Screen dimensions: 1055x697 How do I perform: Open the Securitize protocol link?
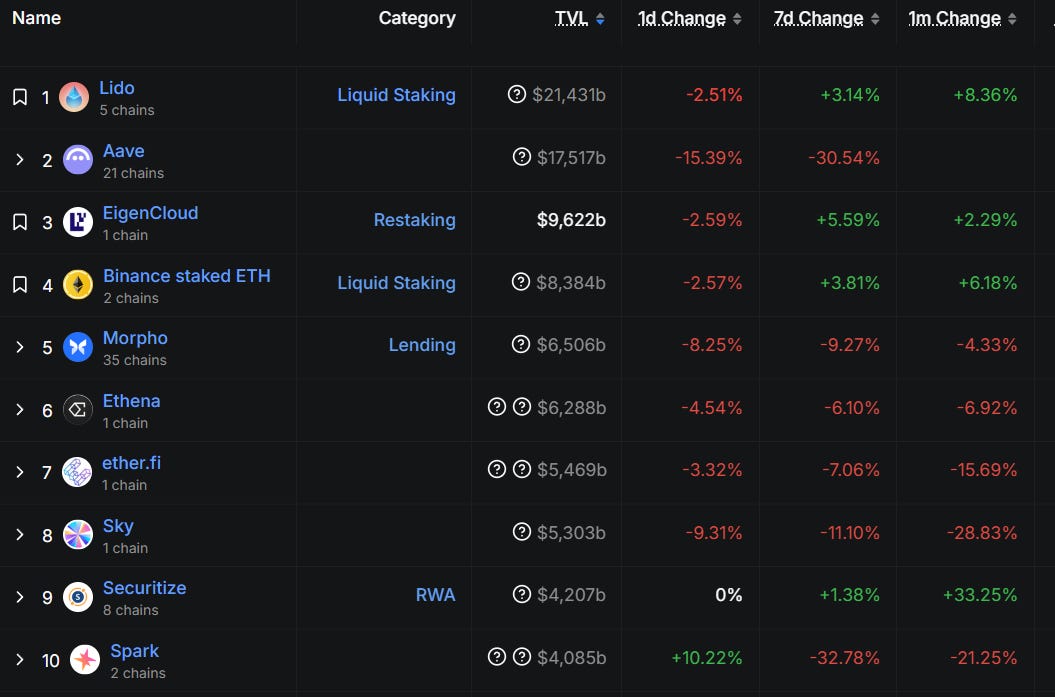(x=144, y=588)
